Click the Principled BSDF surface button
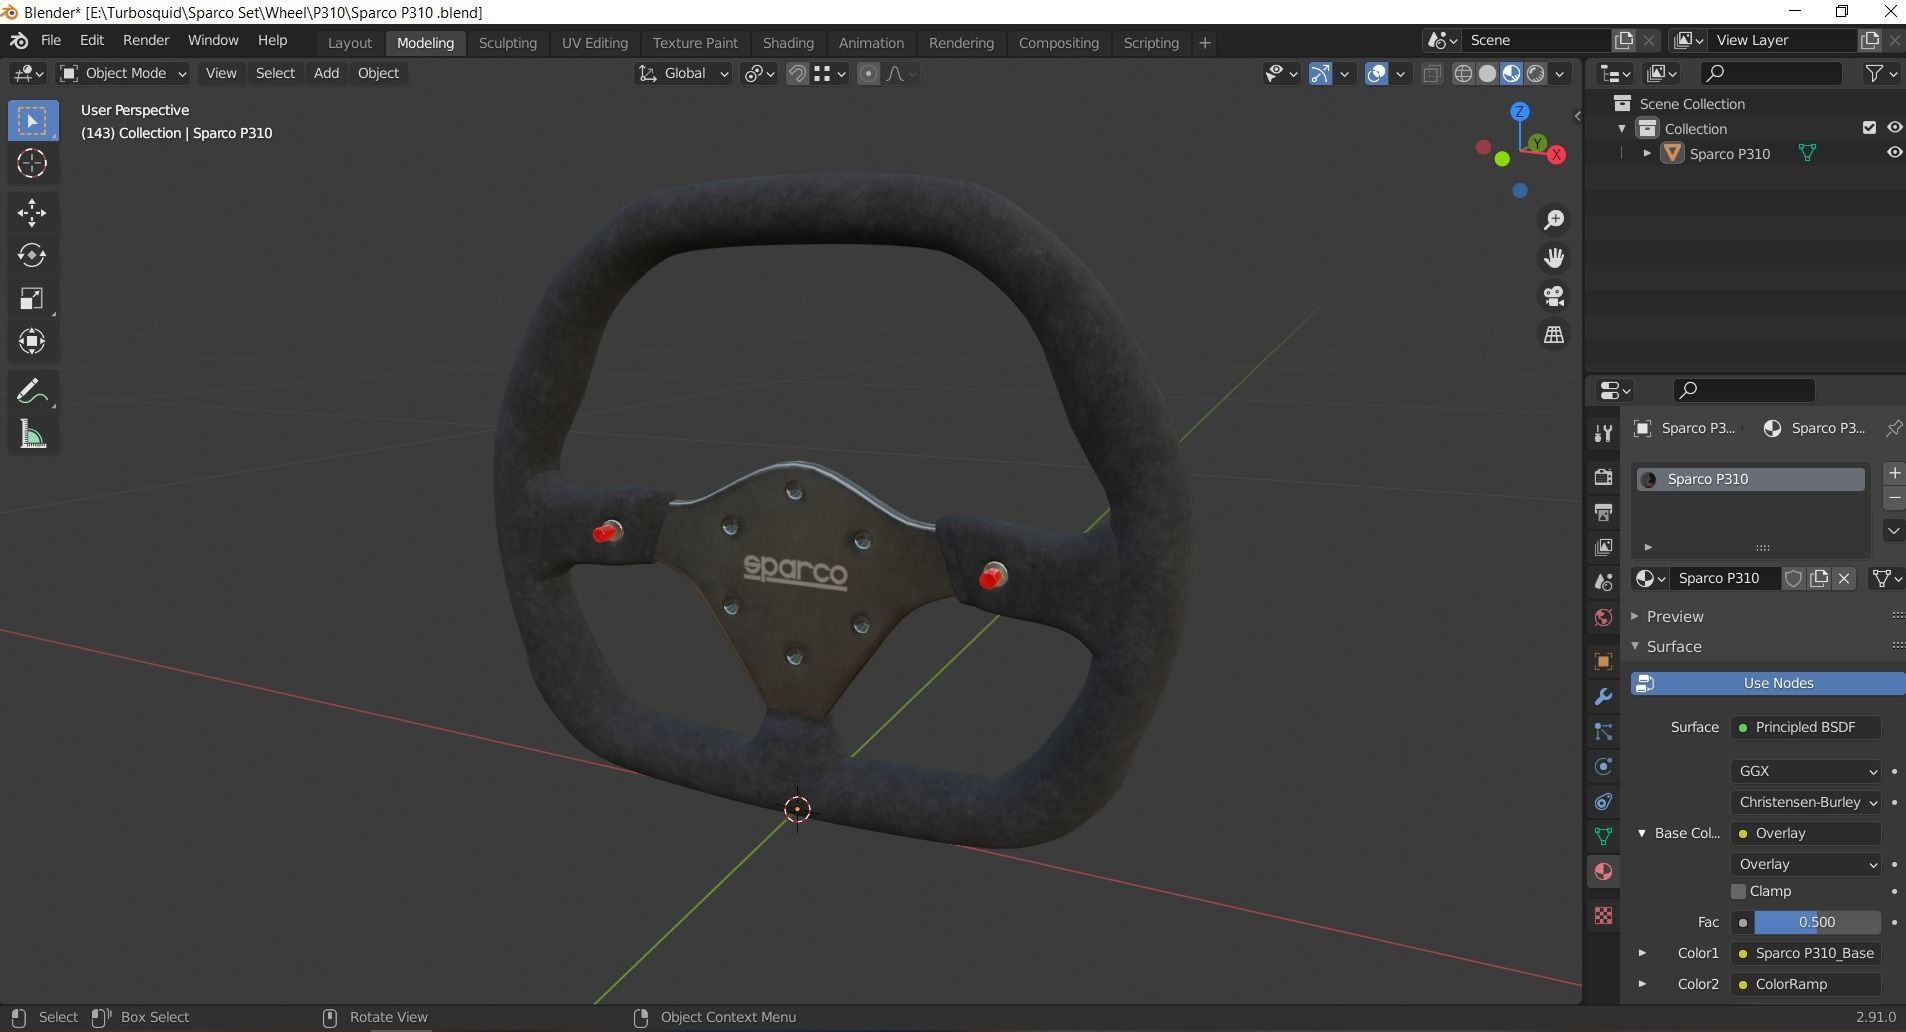Screen dimensions: 1906x1032 [1806, 727]
